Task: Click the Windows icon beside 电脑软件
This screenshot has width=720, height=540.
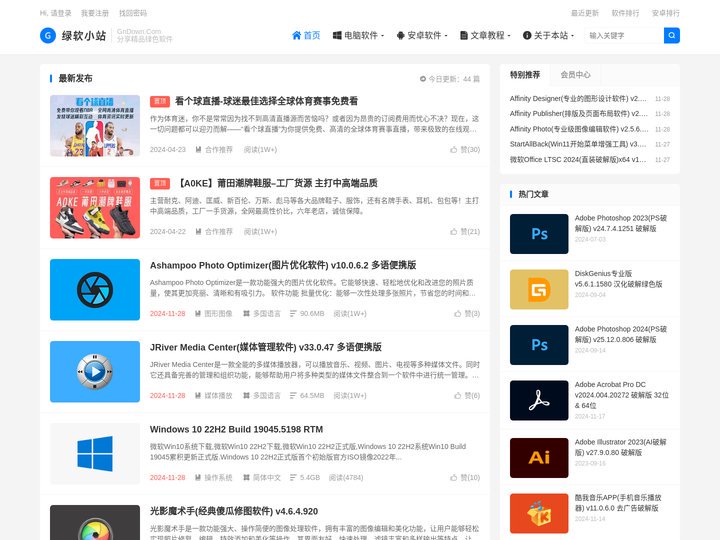Action: point(337,35)
